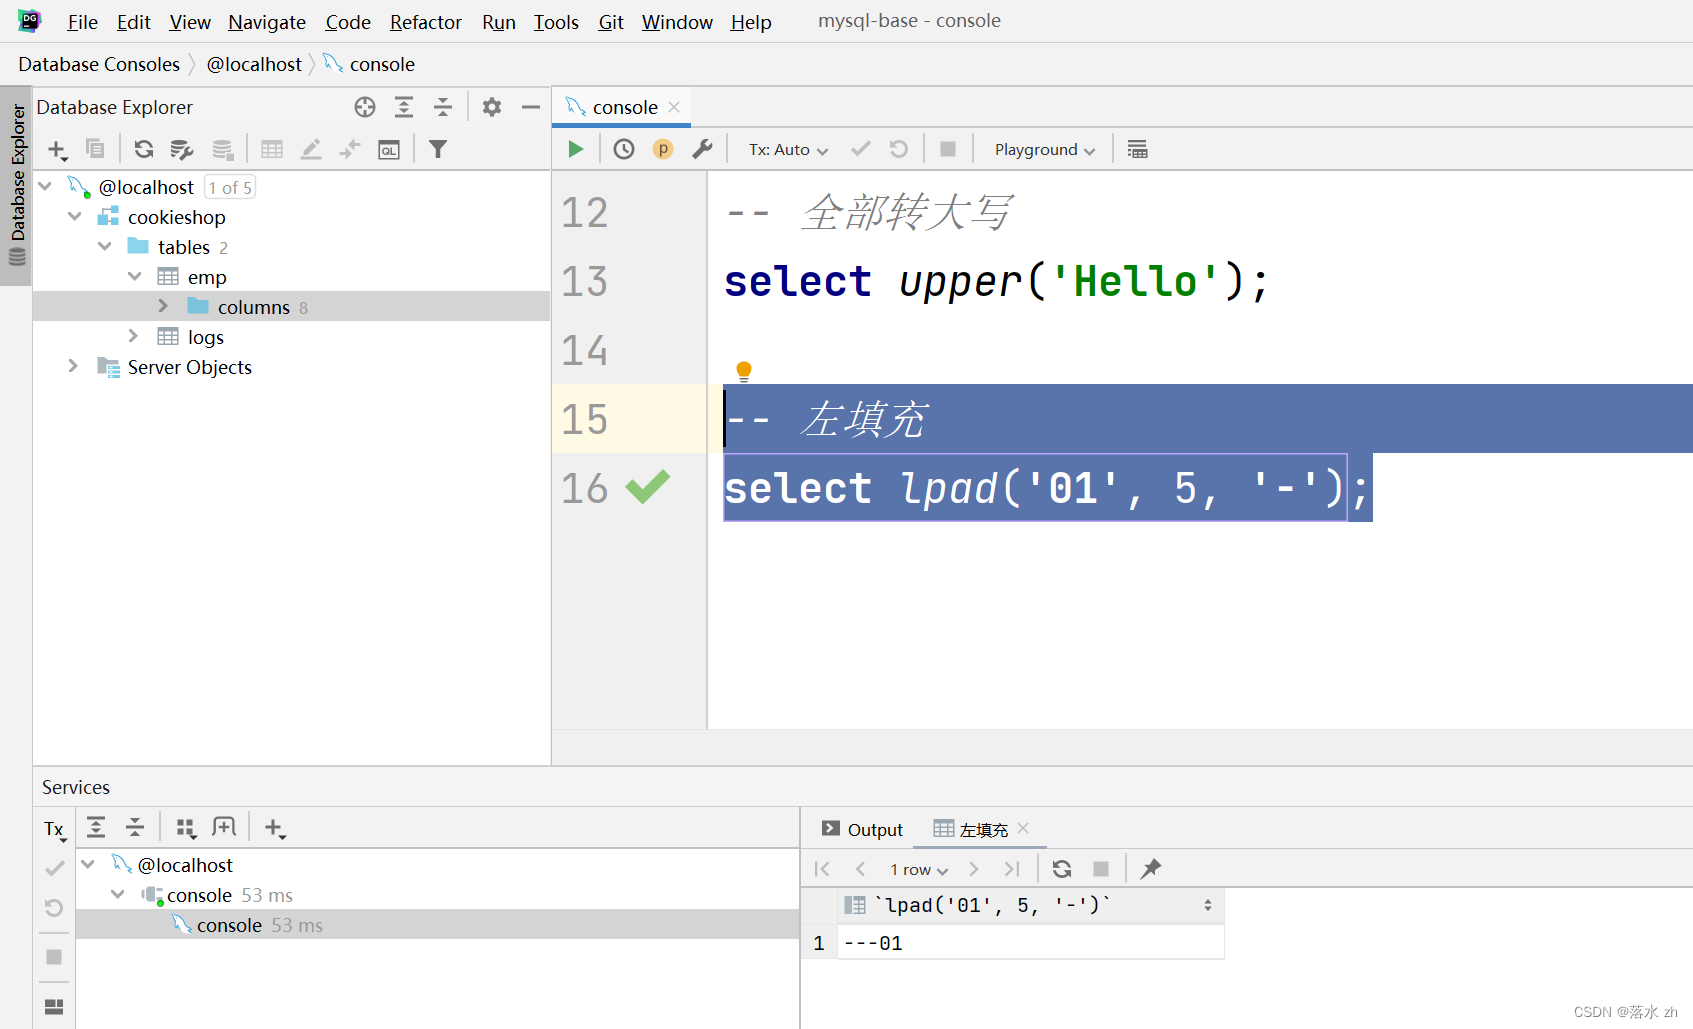1693x1029 pixels.
Task: Expand the Server Objects node
Action: coord(73,366)
